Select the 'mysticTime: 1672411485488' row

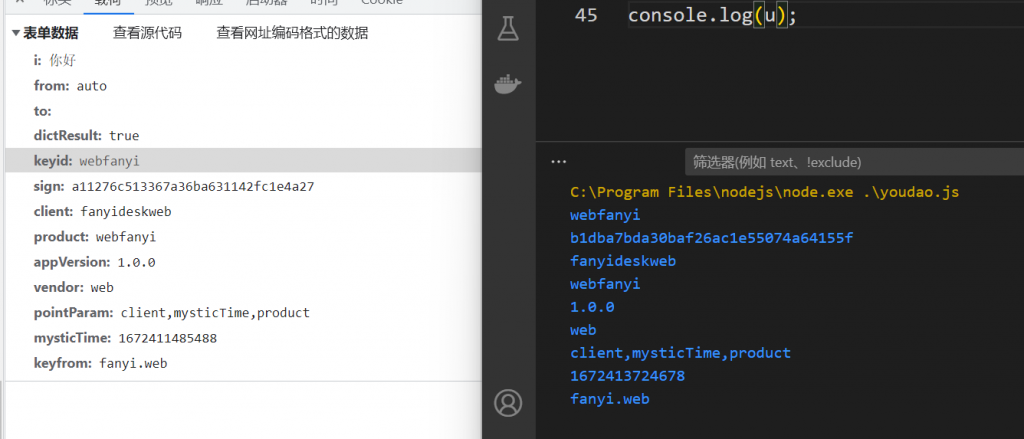pos(243,338)
